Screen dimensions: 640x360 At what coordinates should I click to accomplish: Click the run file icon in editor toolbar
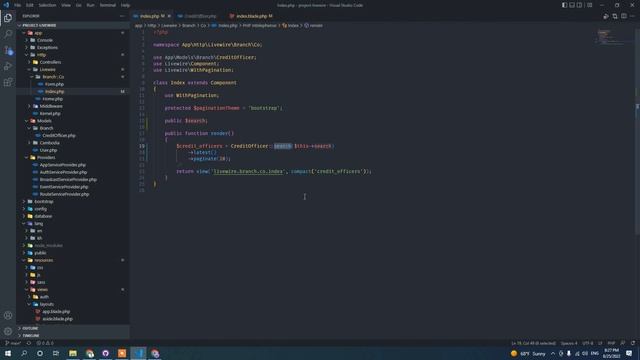[x=606, y=16]
